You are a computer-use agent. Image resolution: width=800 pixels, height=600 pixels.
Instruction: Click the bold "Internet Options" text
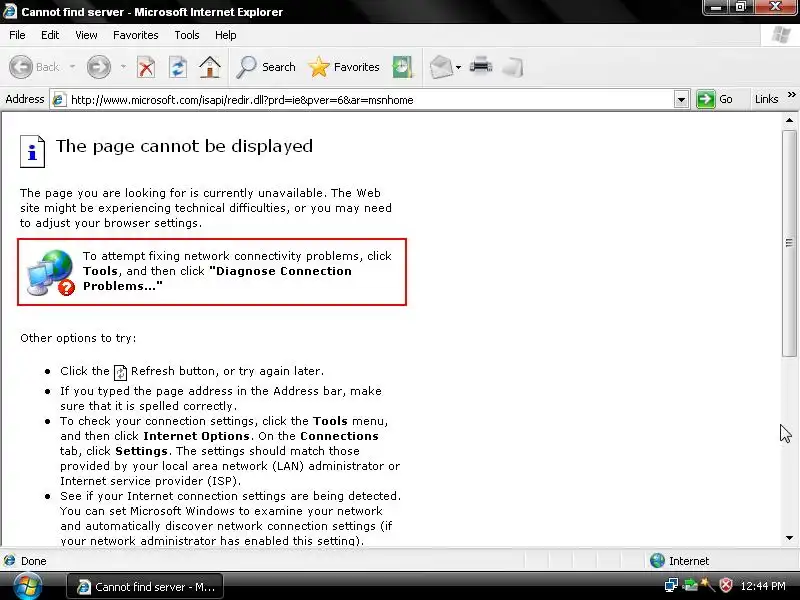coord(196,436)
